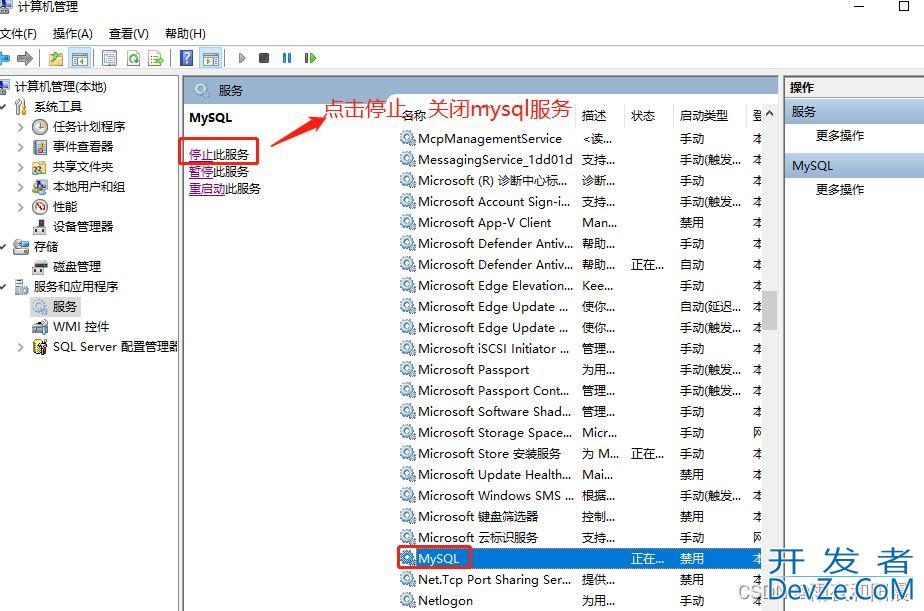
Task: Sort by the 描述 column header
Action: [593, 115]
